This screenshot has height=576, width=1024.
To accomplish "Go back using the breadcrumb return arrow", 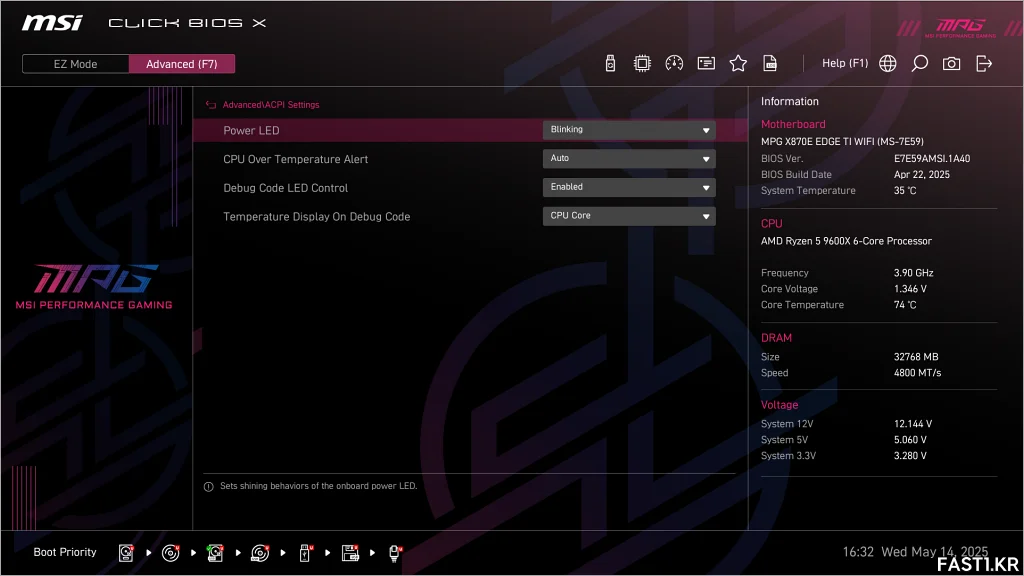I will click(x=210, y=104).
